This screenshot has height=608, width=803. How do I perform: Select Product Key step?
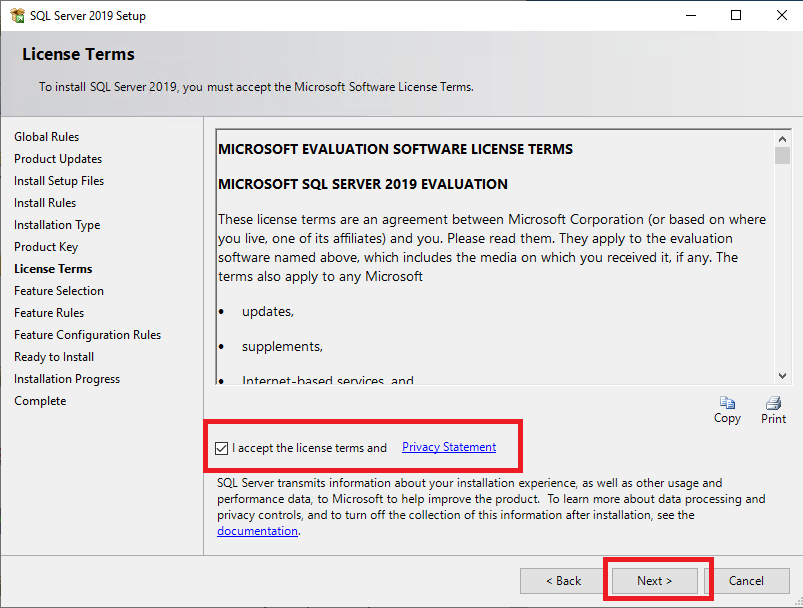point(46,247)
